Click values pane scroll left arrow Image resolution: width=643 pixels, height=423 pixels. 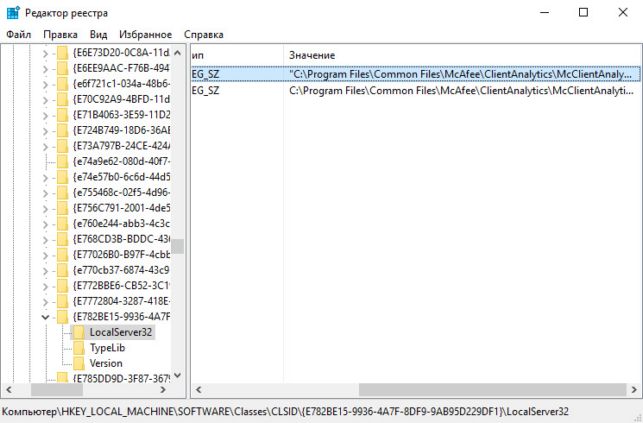coord(198,390)
